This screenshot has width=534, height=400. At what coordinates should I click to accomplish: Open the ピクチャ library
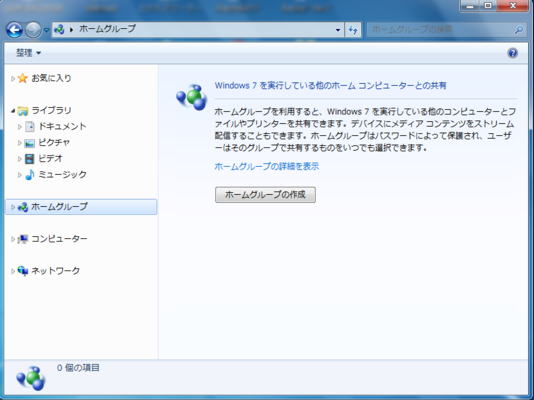54,142
